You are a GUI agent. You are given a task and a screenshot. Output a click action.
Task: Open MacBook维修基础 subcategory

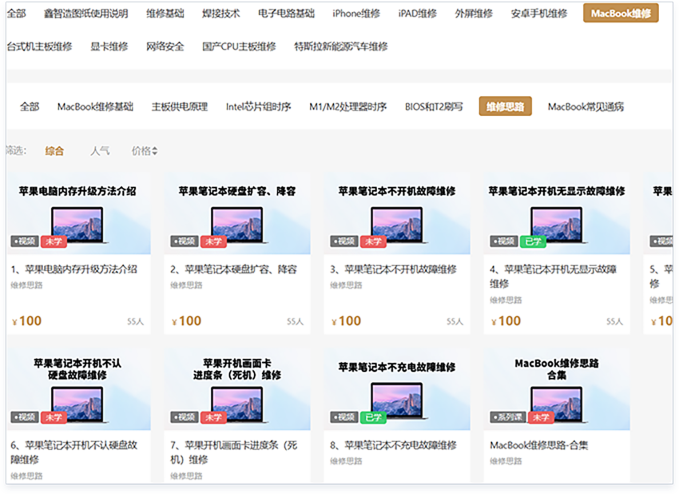coord(95,107)
